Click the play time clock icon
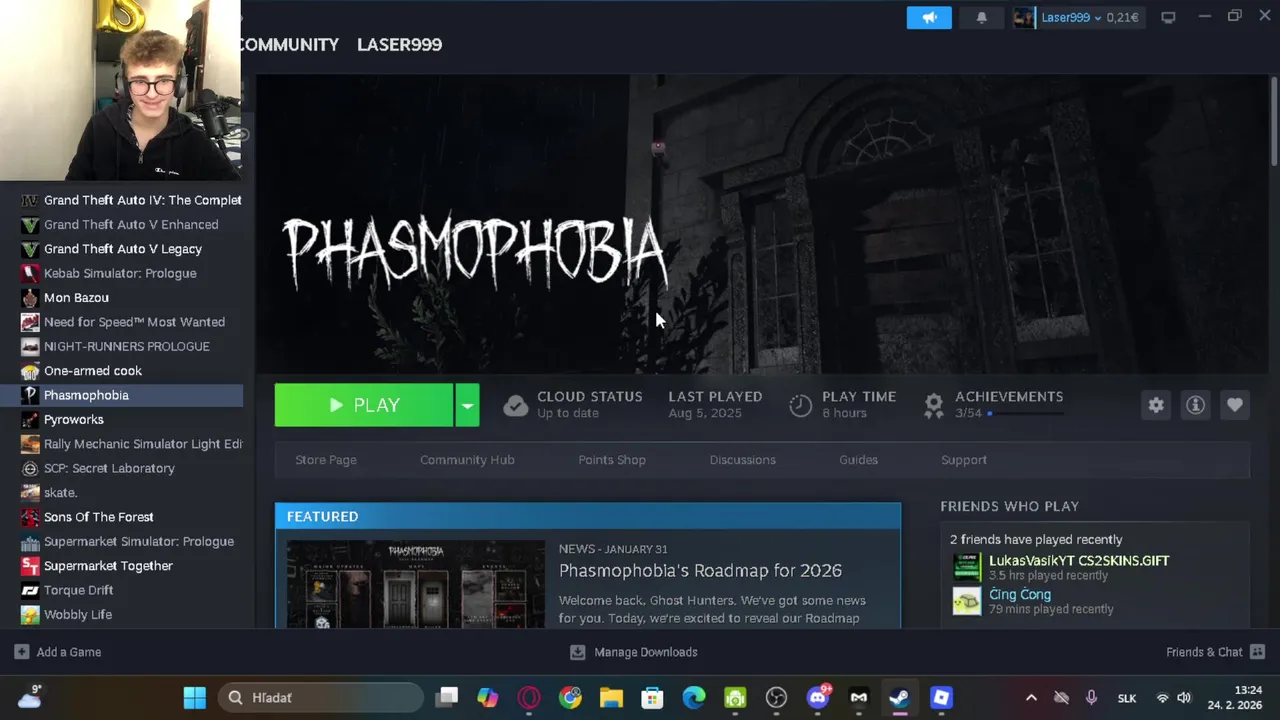This screenshot has width=1280, height=720. [x=800, y=405]
